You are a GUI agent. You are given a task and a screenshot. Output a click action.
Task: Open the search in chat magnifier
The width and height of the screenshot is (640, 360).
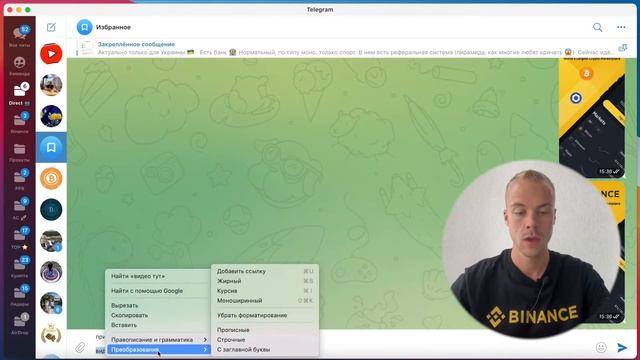598,27
